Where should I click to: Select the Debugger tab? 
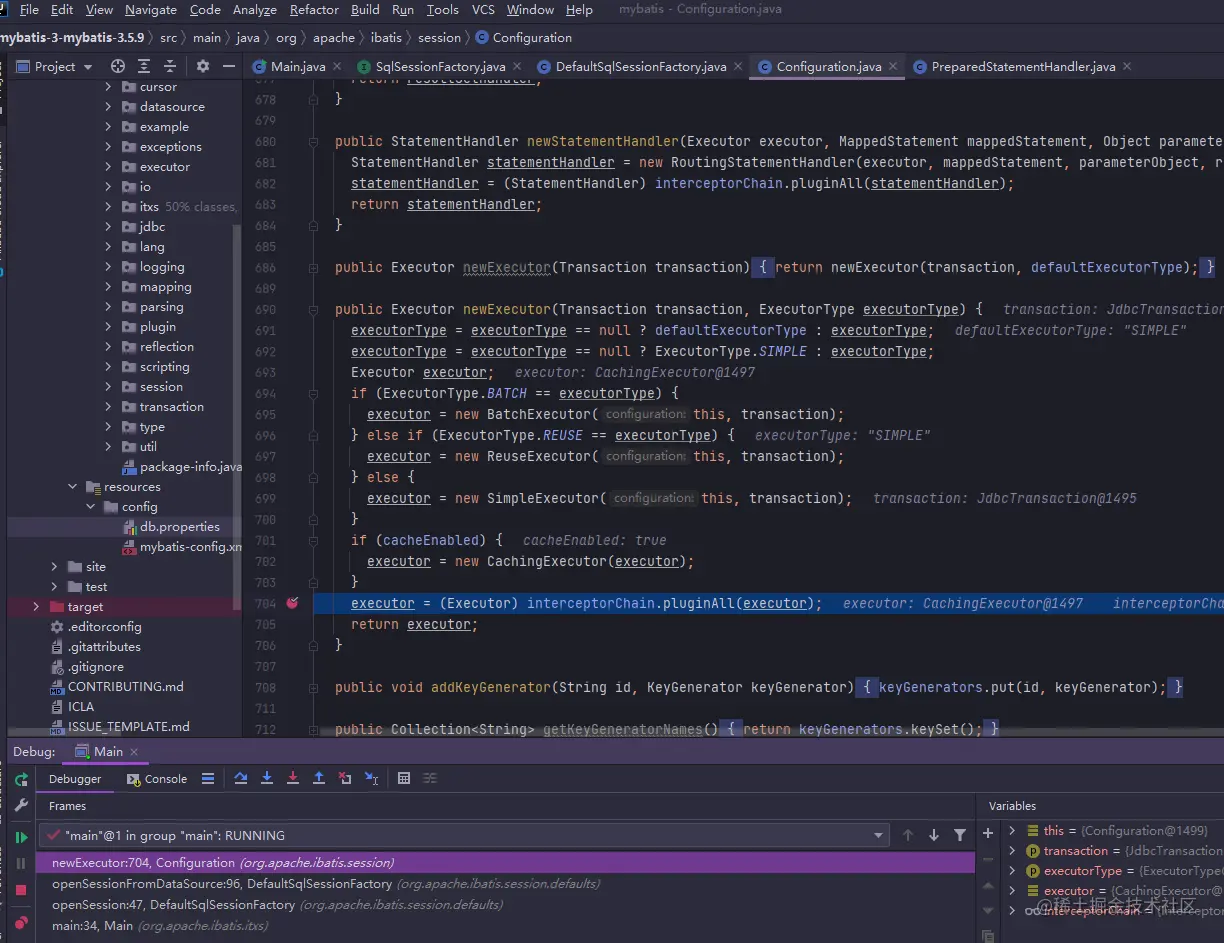pyautogui.click(x=75, y=779)
